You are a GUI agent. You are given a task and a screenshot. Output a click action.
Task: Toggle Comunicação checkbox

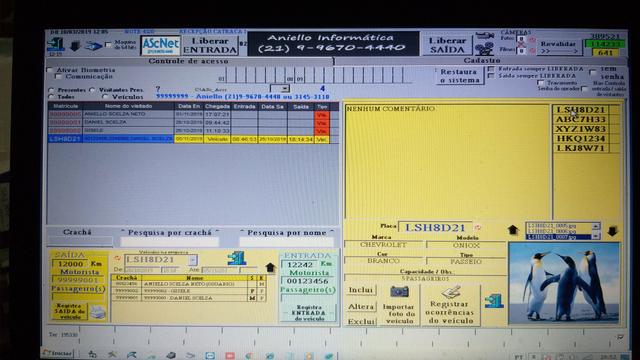click(x=58, y=76)
